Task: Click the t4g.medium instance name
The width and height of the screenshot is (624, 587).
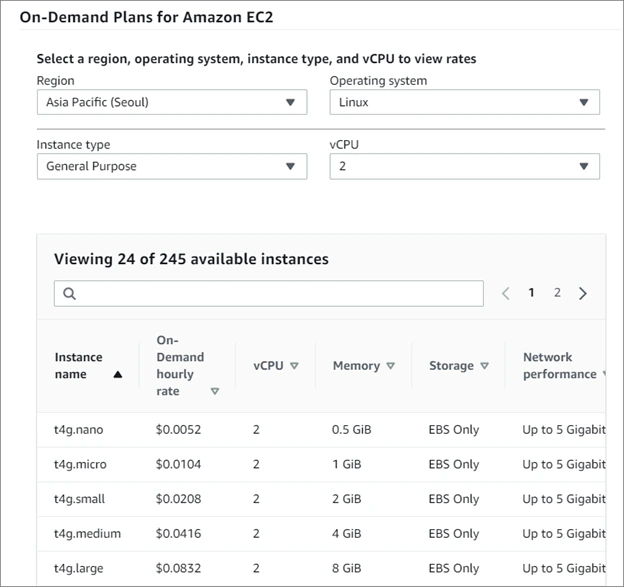Action: pyautogui.click(x=87, y=534)
